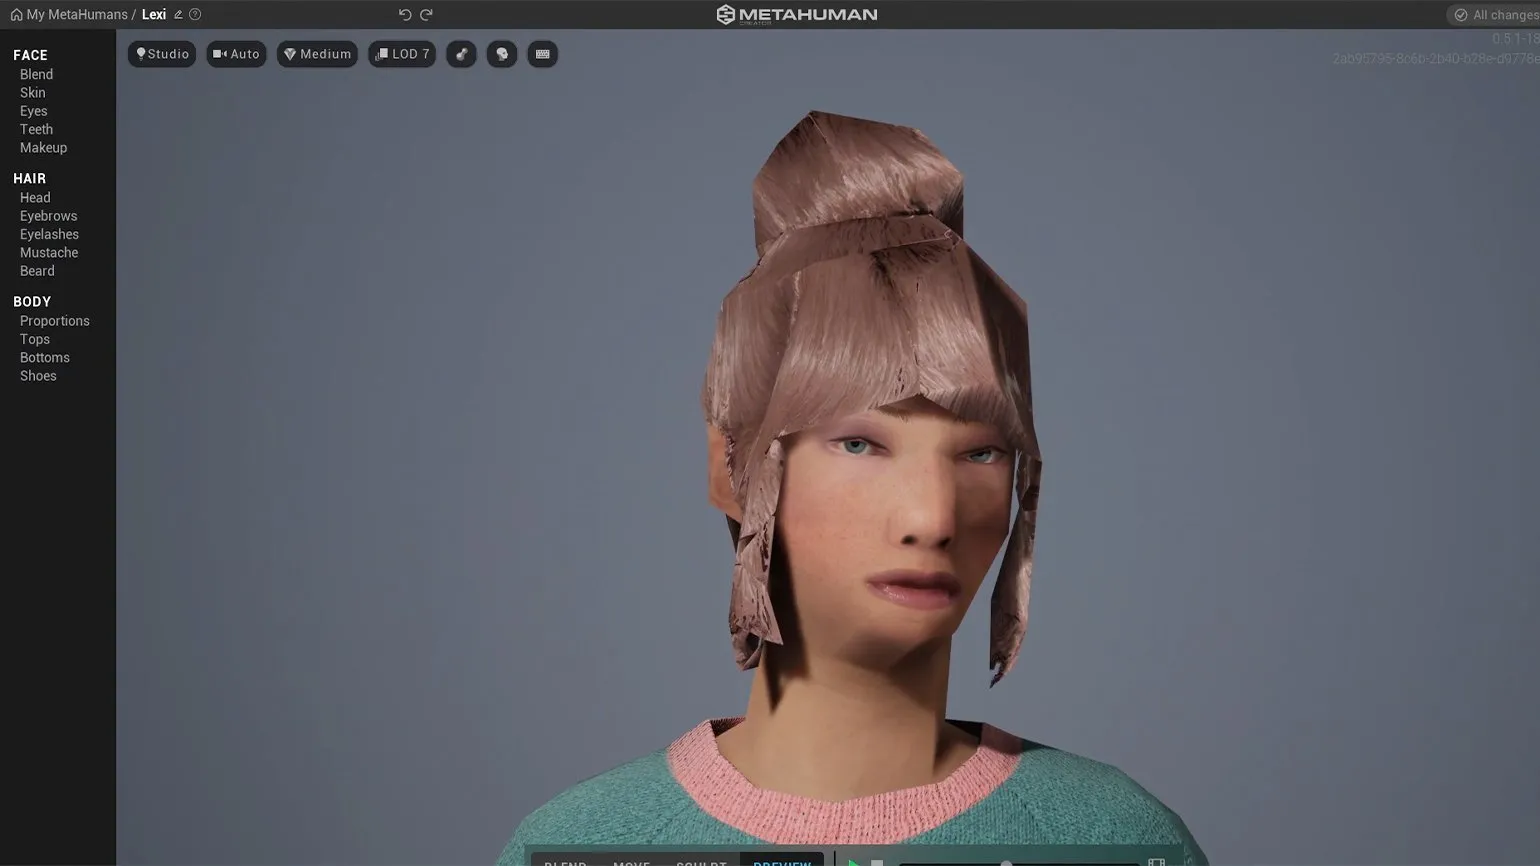This screenshot has height=866, width=1540.
Task: Click the home icon beside My MetaHumans
Action: 16,15
